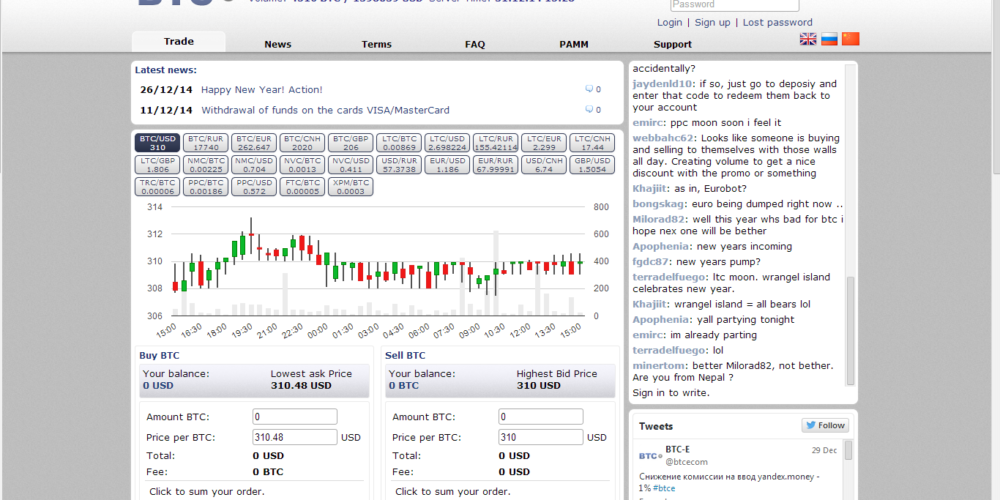1000x500 pixels.
Task: Pick the NMC/BTC trading pair
Action: (207, 164)
